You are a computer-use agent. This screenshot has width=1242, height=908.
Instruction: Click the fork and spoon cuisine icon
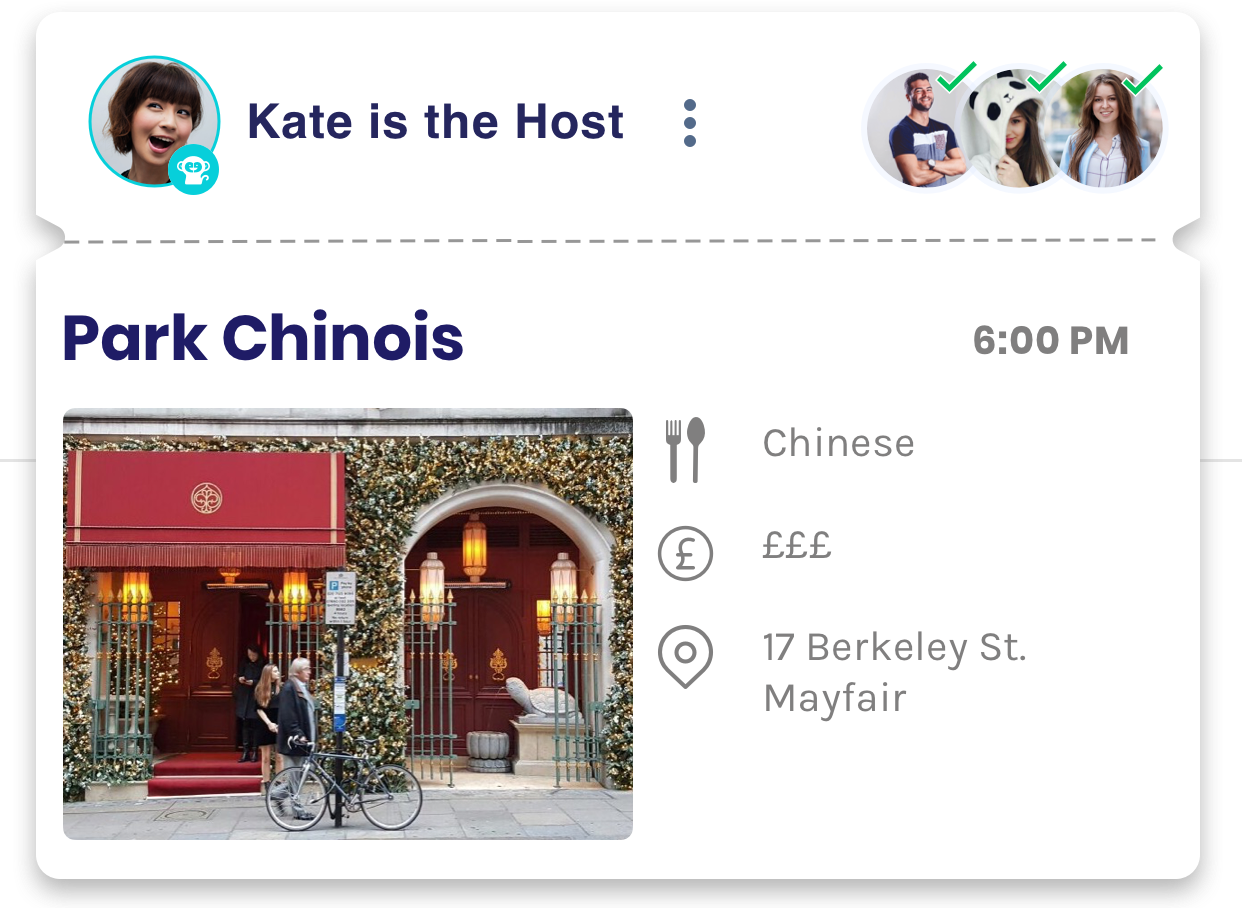(685, 450)
